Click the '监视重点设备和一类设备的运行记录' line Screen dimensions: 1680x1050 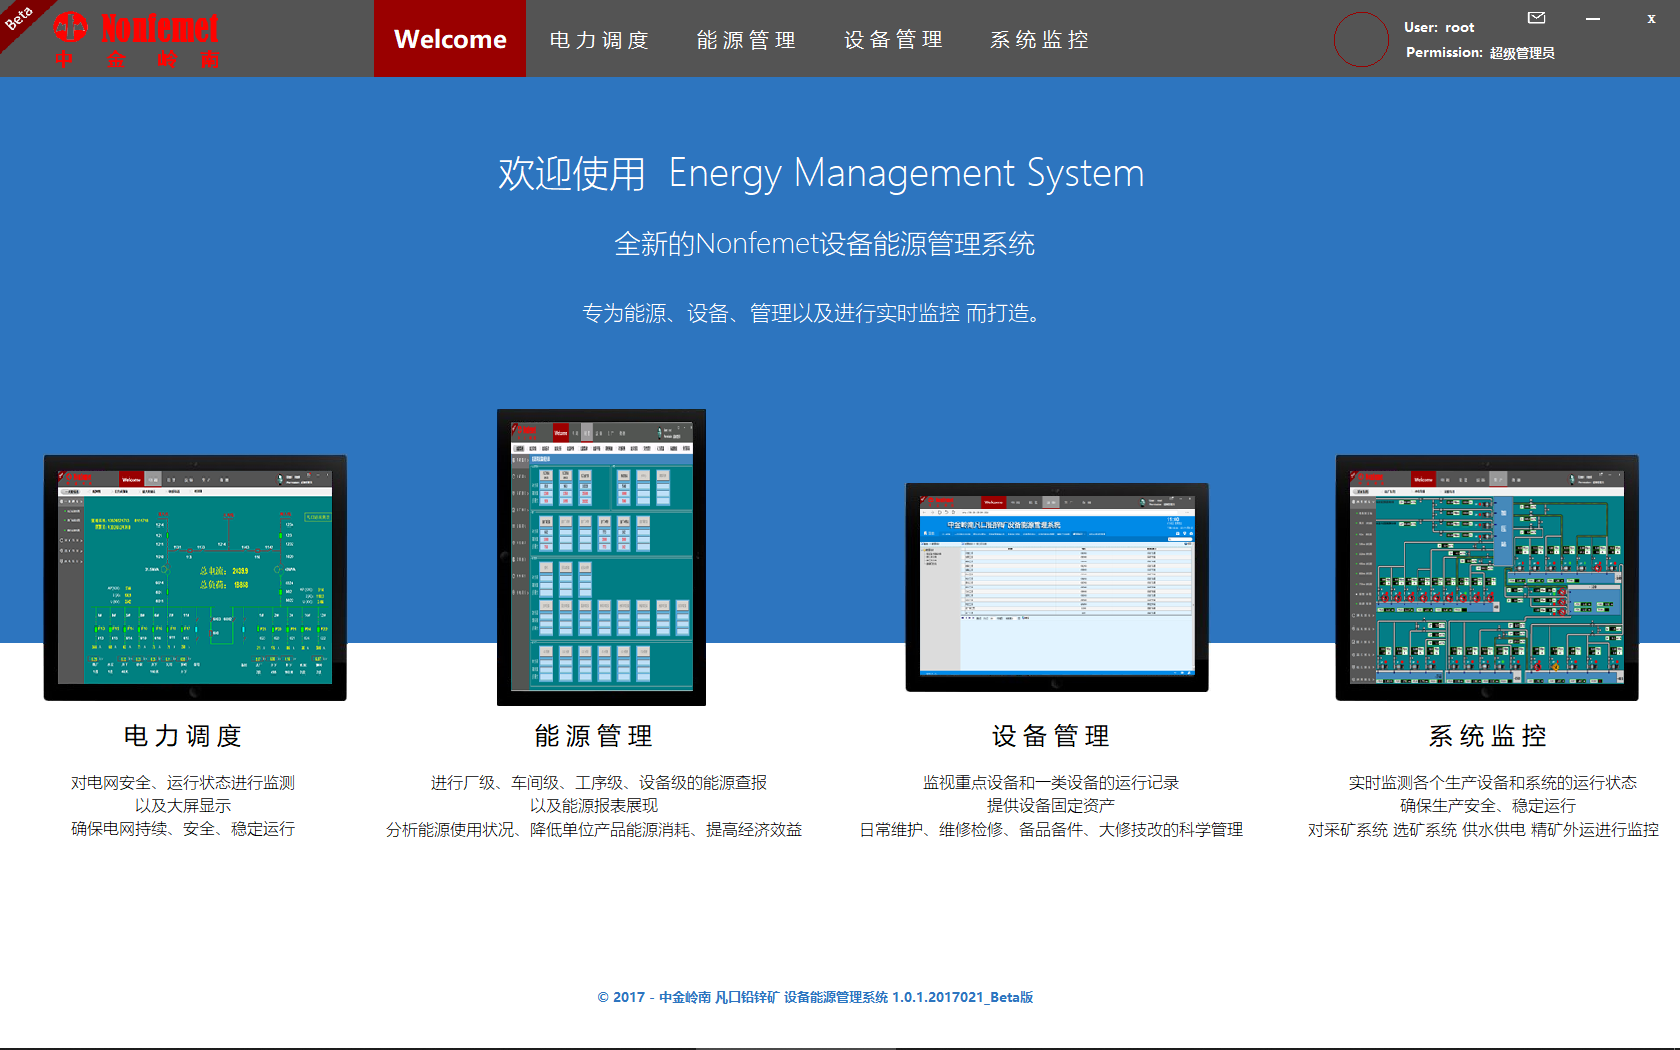click(1051, 782)
